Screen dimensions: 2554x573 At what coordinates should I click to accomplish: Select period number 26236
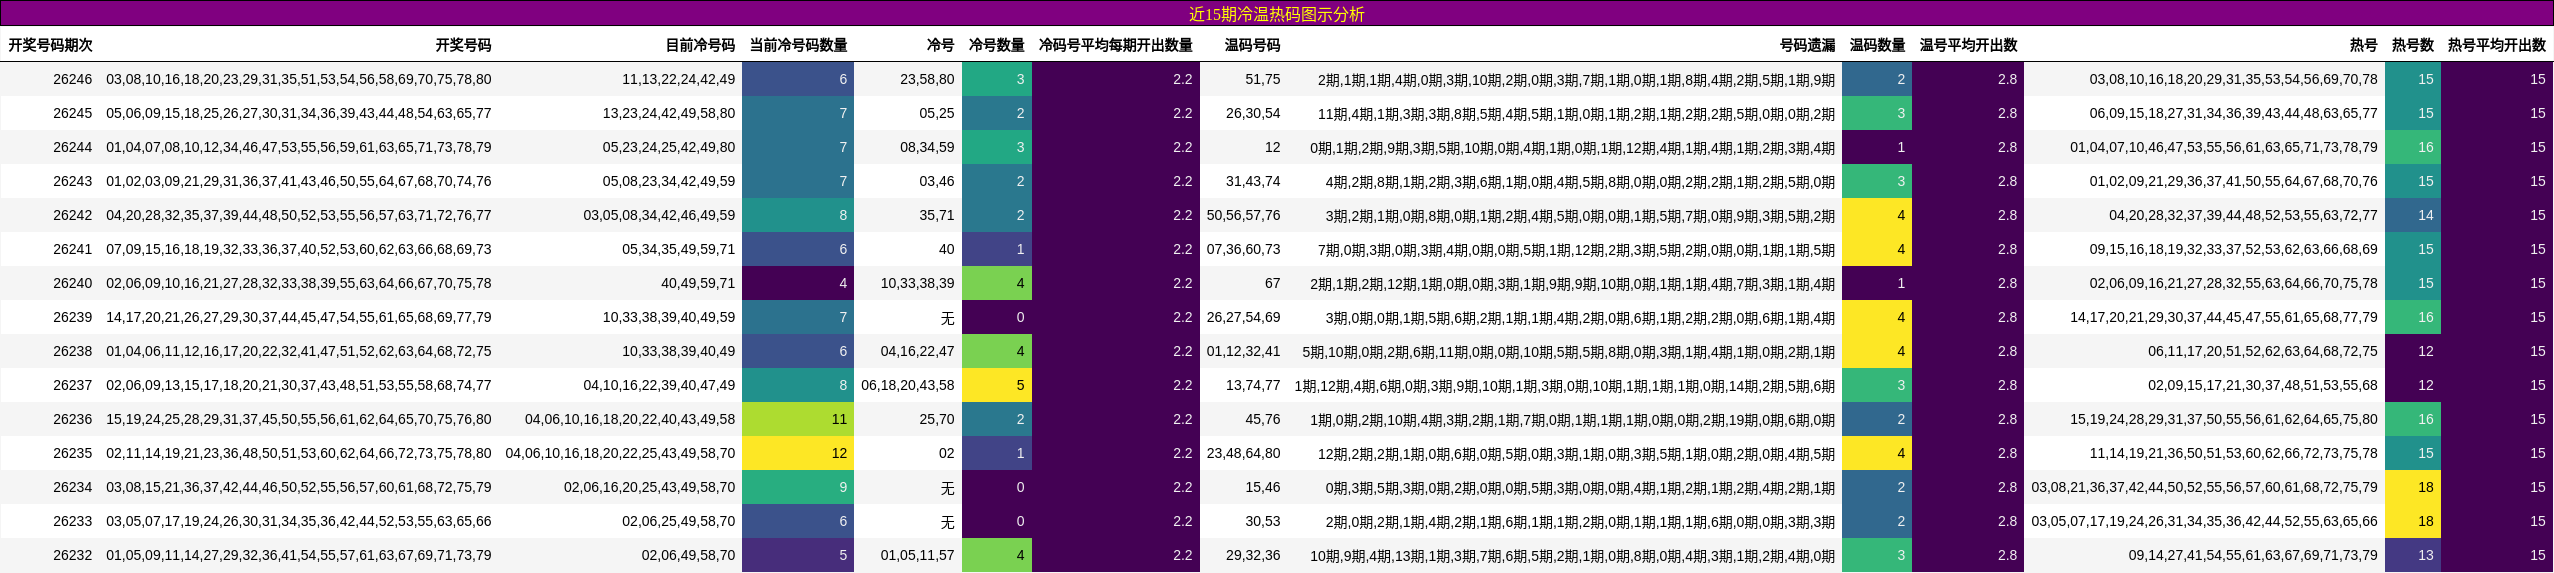[x=72, y=419]
